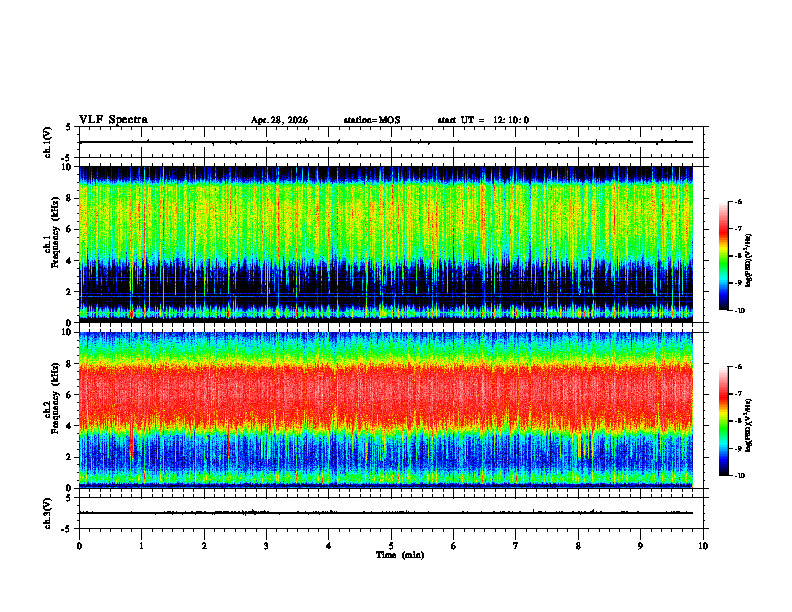Image resolution: width=792 pixels, height=612 pixels.
Task: Click the dark dropout line after minute 7 in ch.1
Action: click(x=530, y=217)
